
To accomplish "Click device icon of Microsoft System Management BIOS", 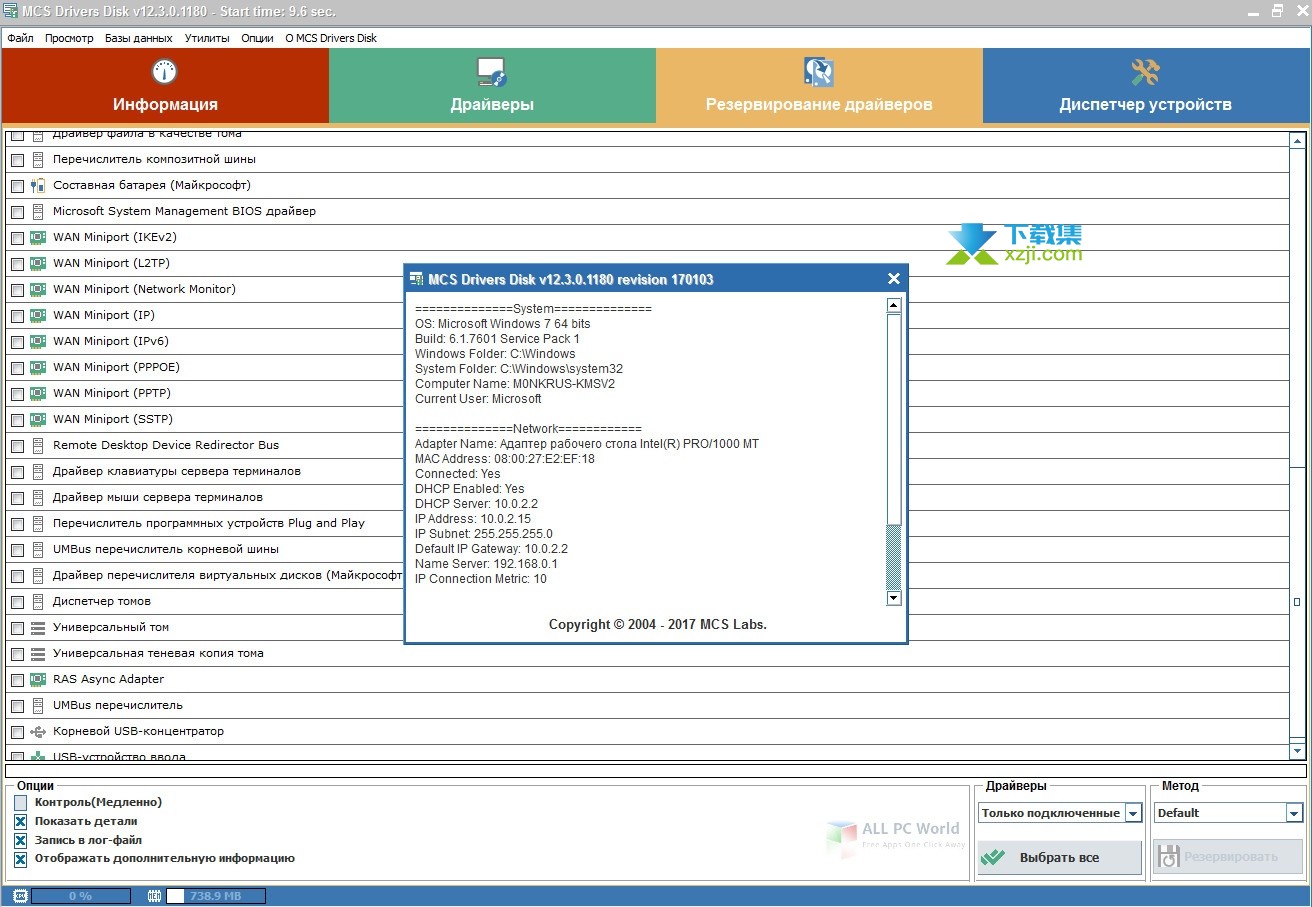I will coord(38,211).
